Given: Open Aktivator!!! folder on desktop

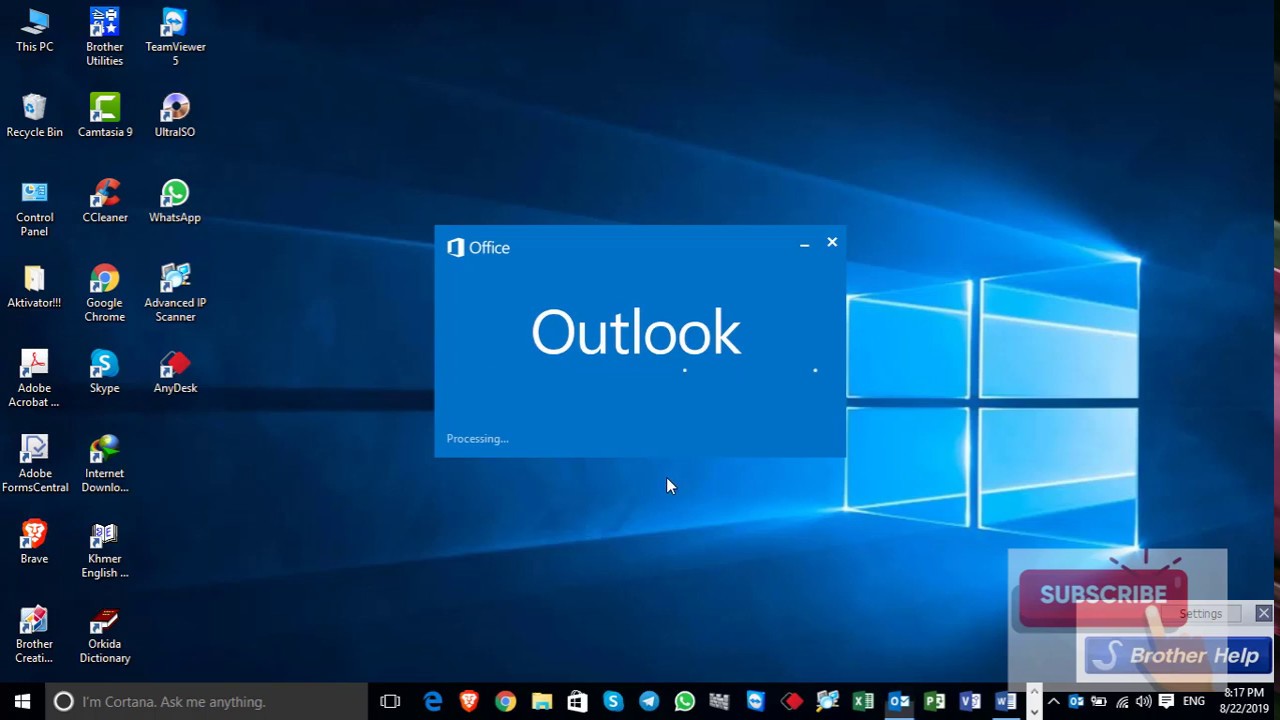Looking at the screenshot, I should point(34,287).
